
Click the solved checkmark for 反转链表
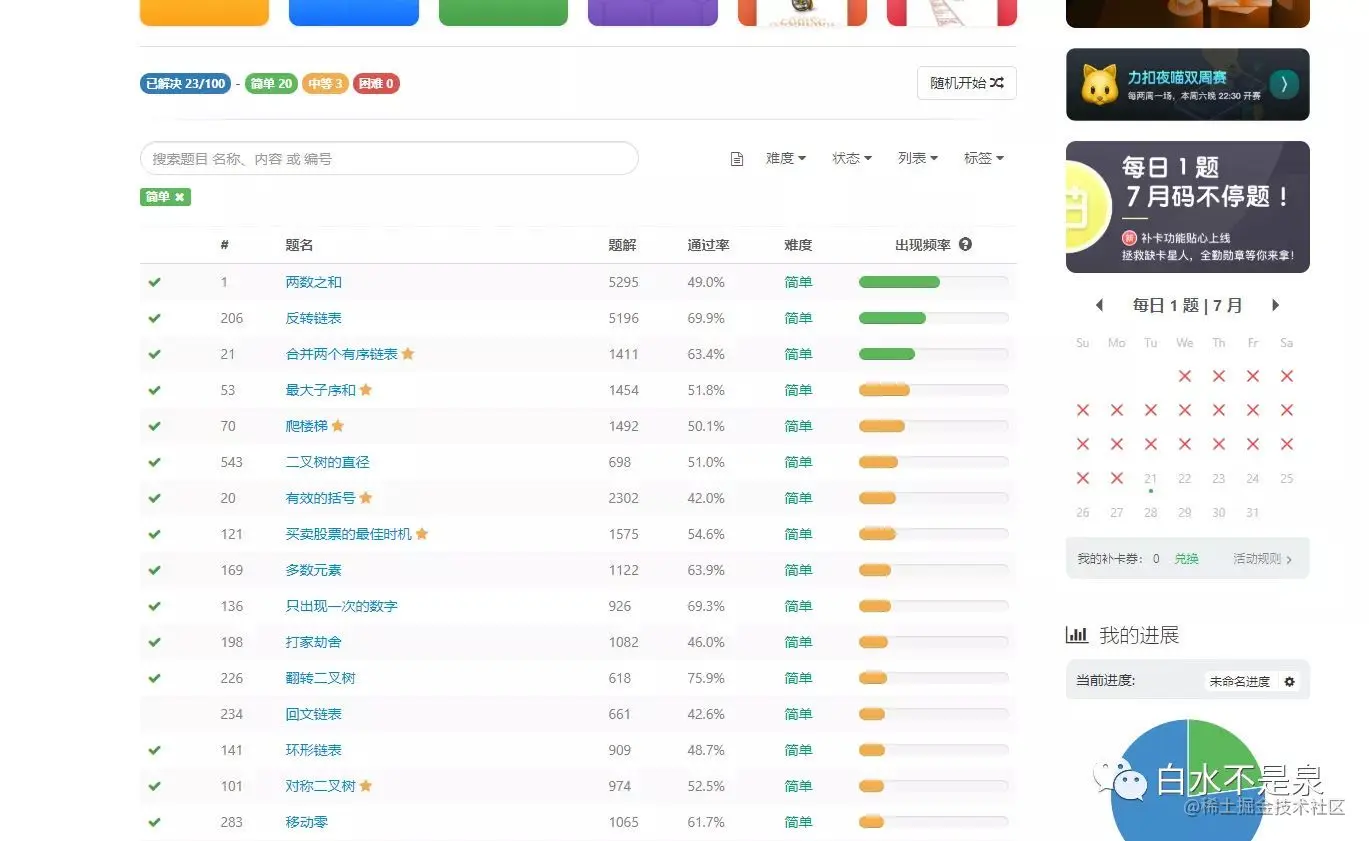click(154, 318)
